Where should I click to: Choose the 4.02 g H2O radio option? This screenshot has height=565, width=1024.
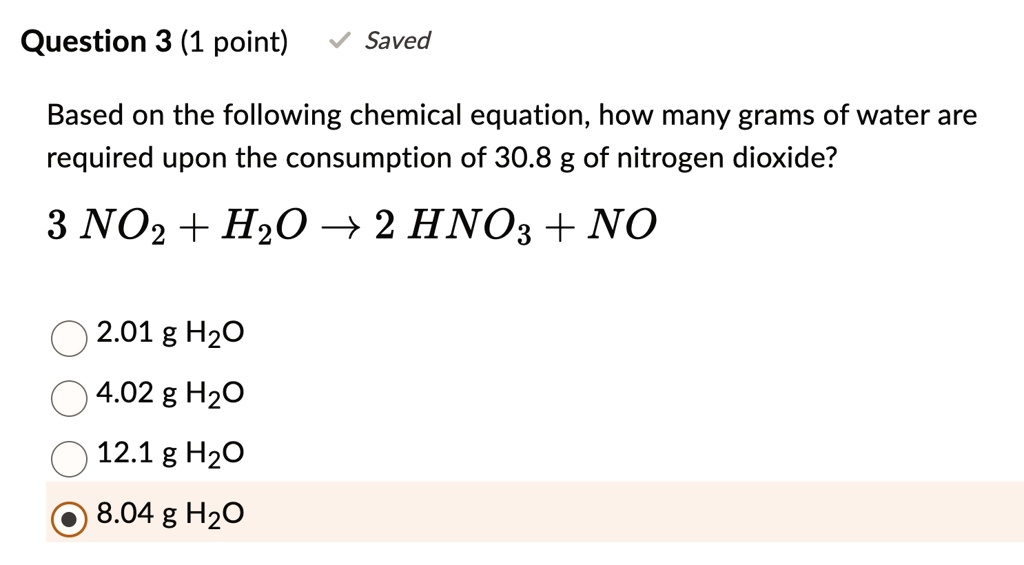pyautogui.click(x=68, y=398)
